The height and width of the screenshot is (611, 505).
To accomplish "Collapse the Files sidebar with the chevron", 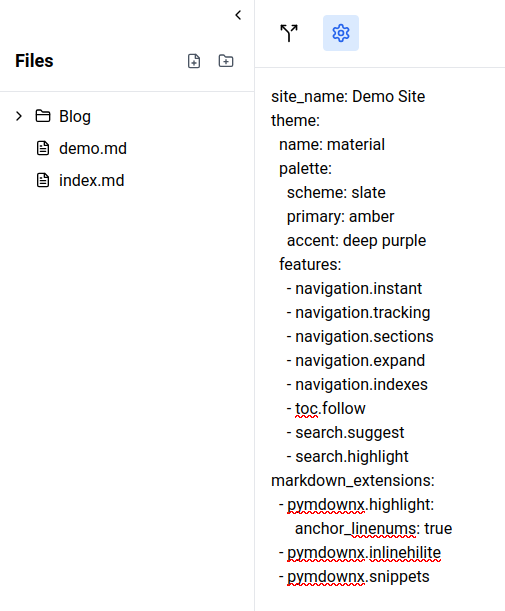I will pyautogui.click(x=238, y=15).
